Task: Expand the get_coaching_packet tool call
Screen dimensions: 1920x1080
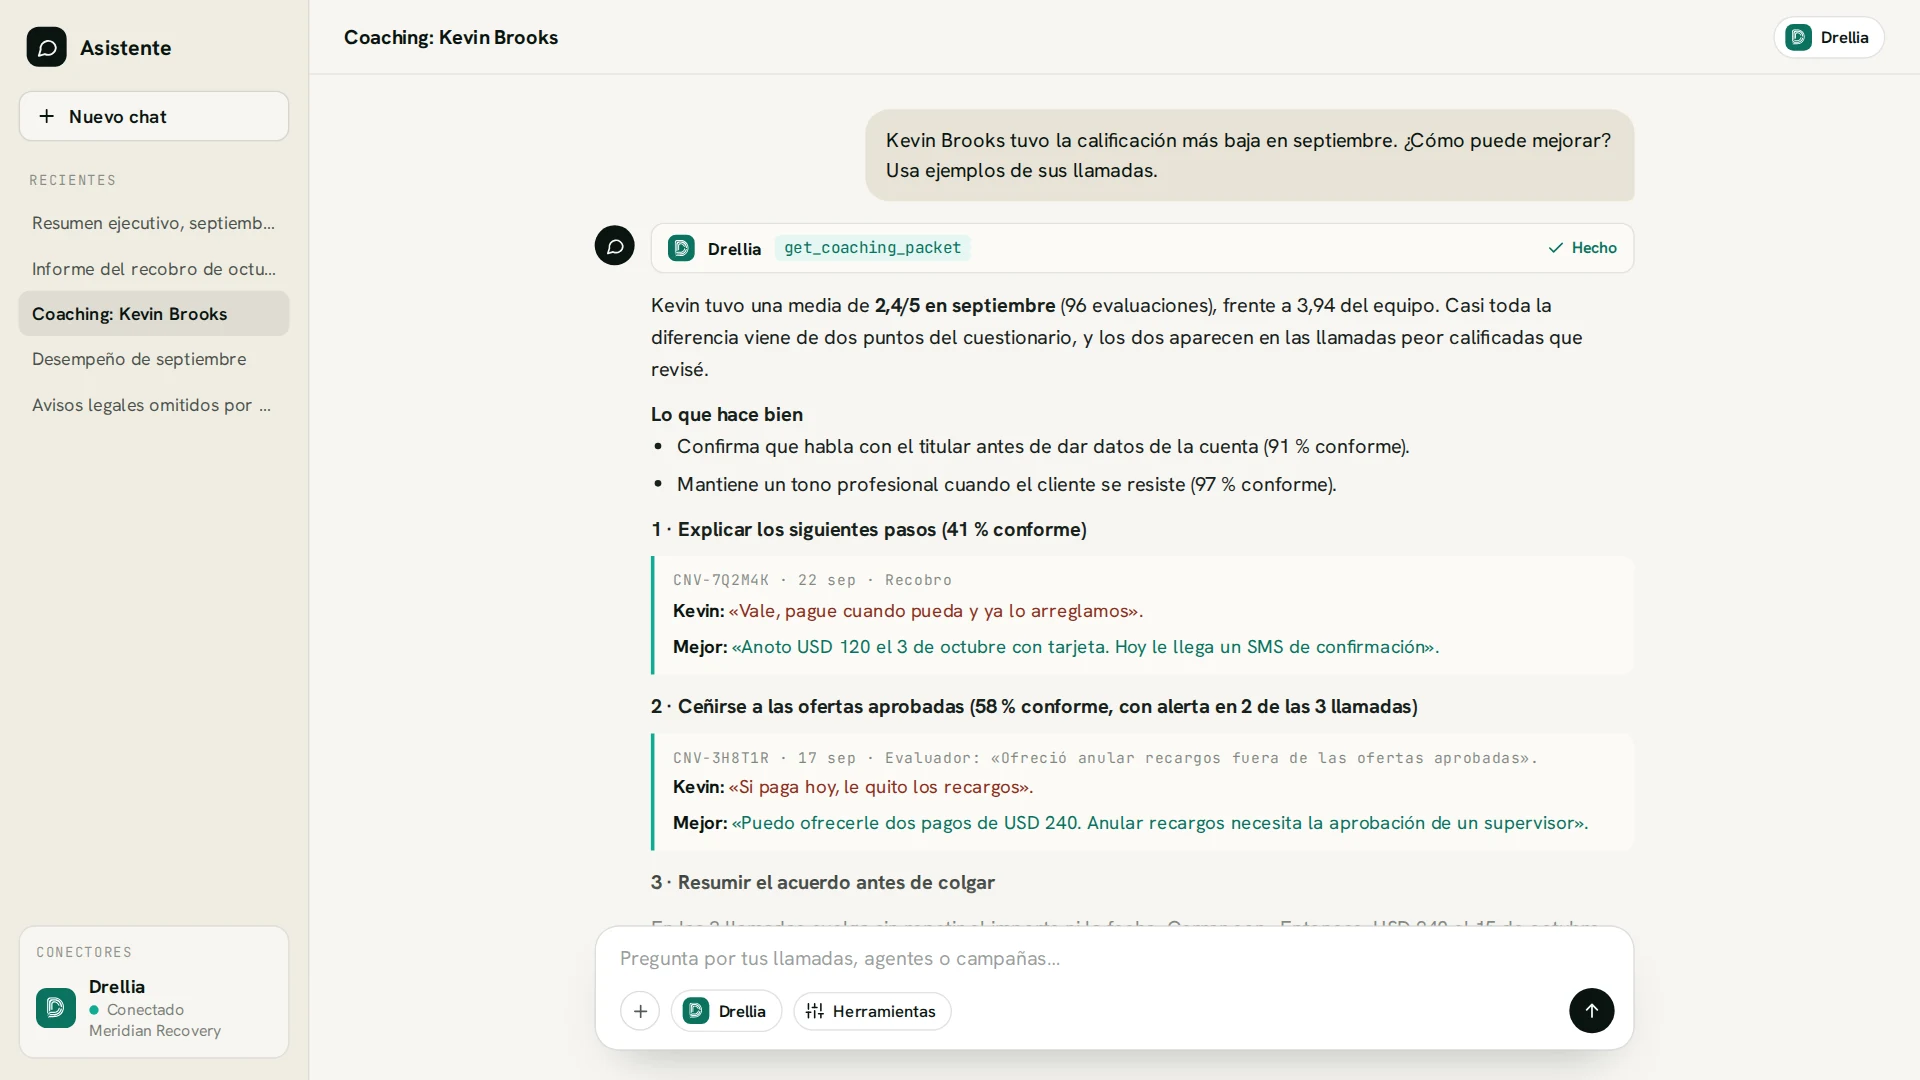Action: [x=1142, y=248]
